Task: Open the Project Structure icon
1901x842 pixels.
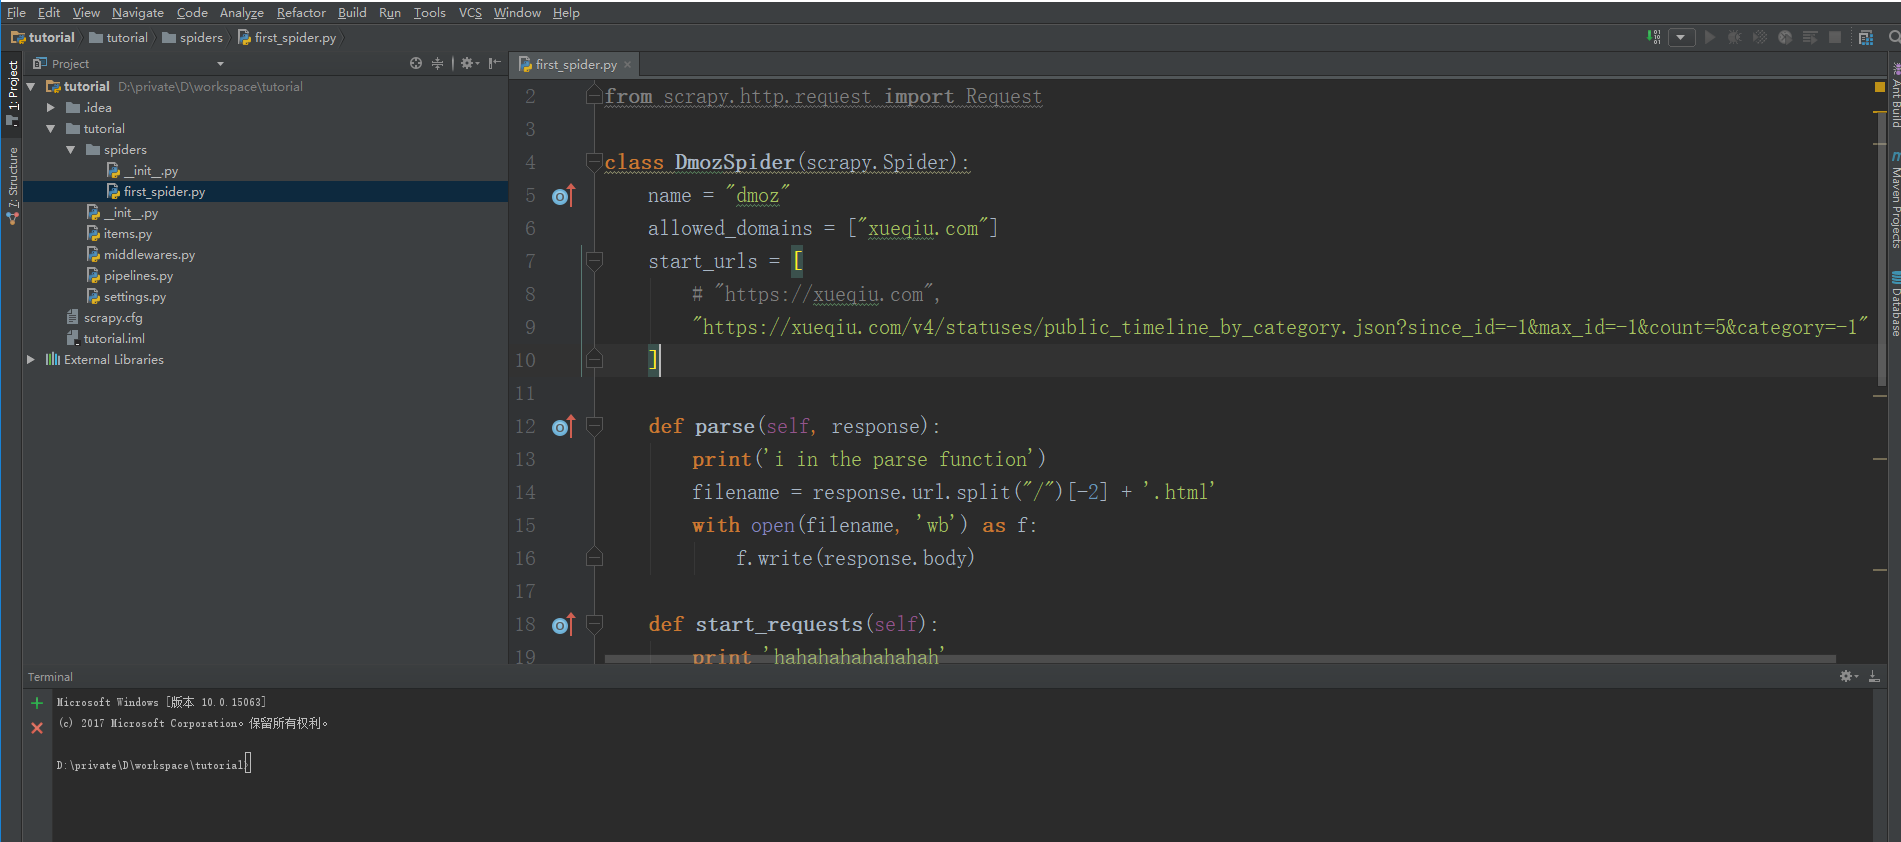Action: coord(1865,37)
